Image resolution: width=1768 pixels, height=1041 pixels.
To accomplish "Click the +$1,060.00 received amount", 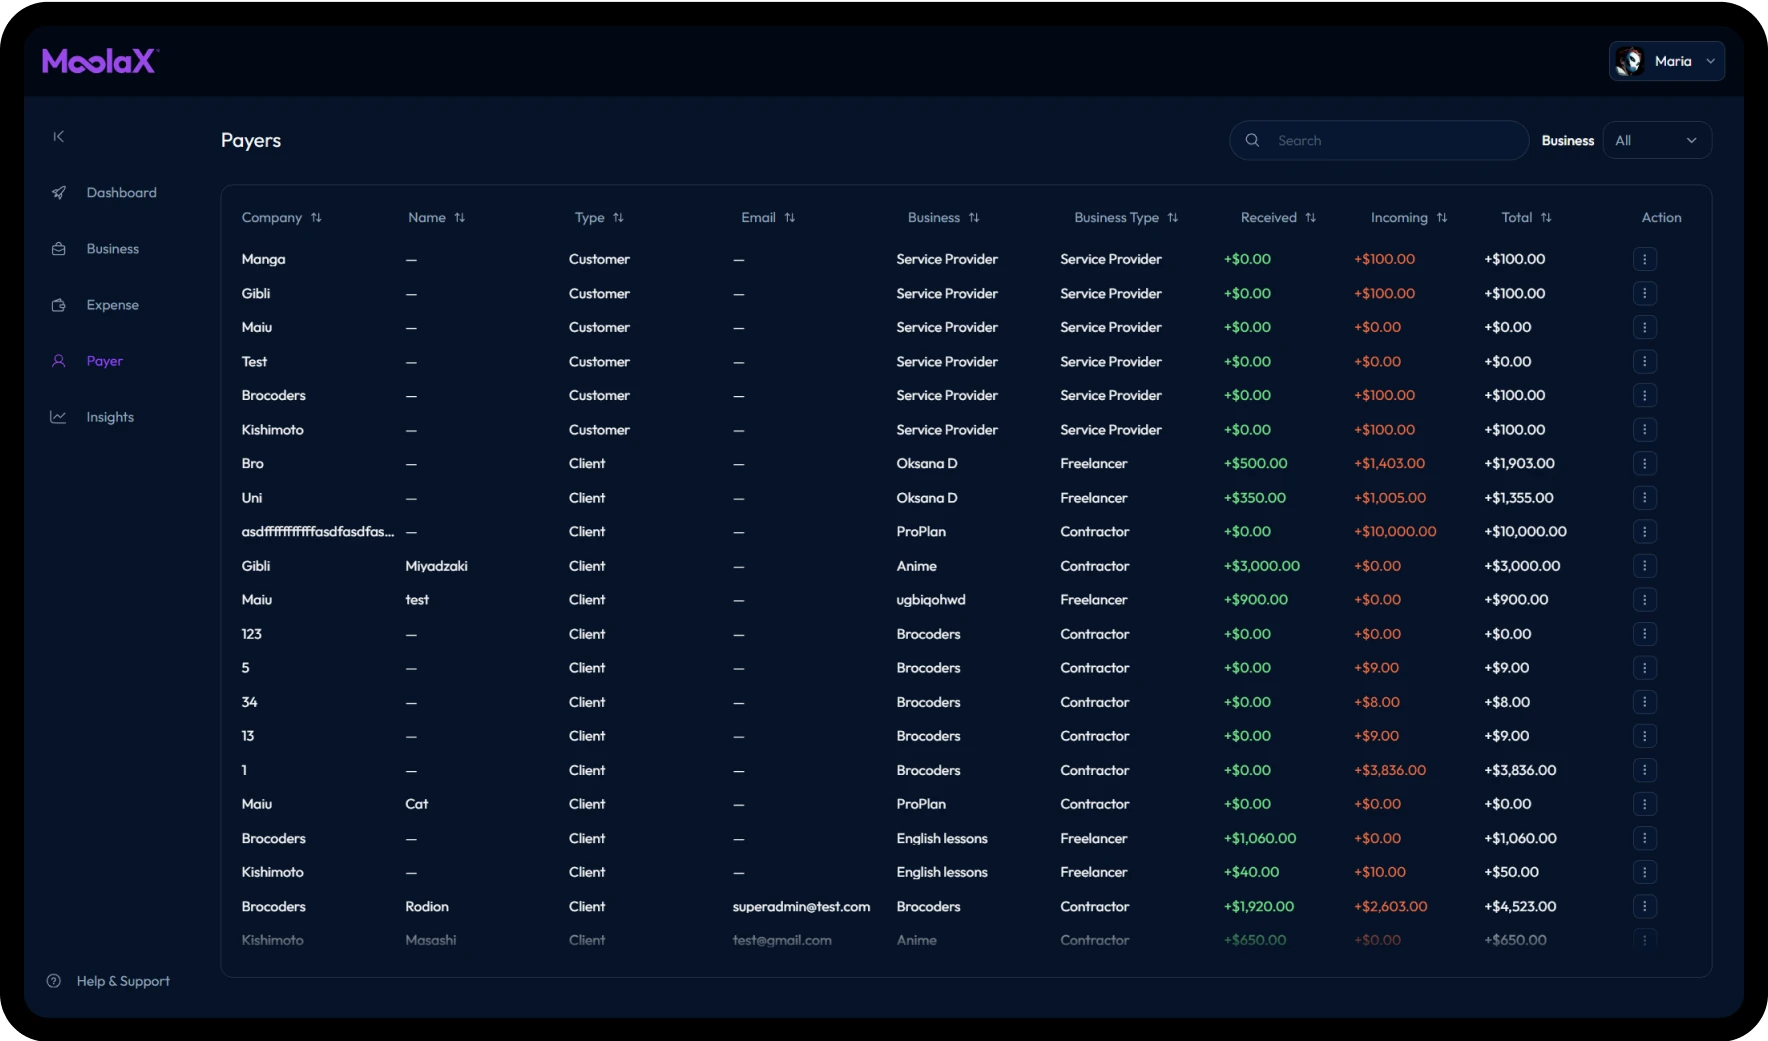I will point(1260,839).
